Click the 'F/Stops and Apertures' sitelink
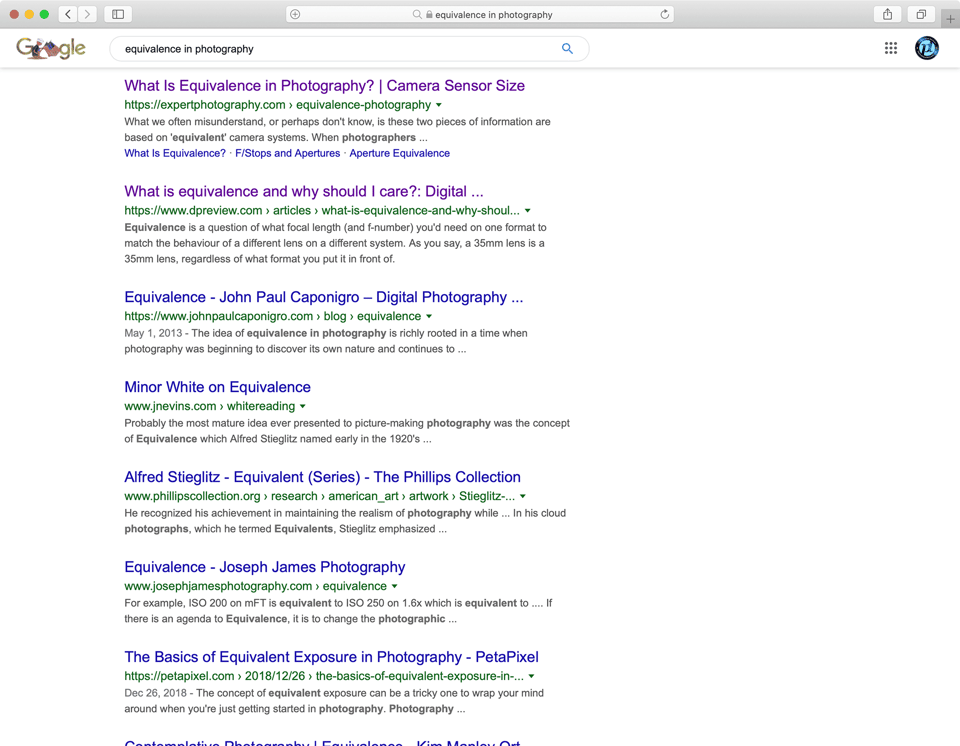 pyautogui.click(x=288, y=154)
